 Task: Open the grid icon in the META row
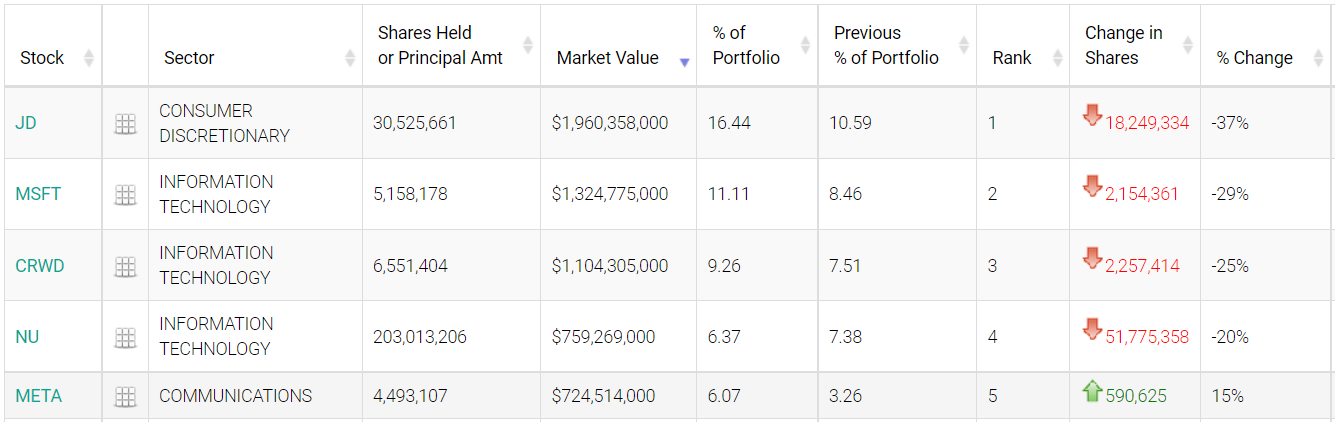tap(125, 397)
